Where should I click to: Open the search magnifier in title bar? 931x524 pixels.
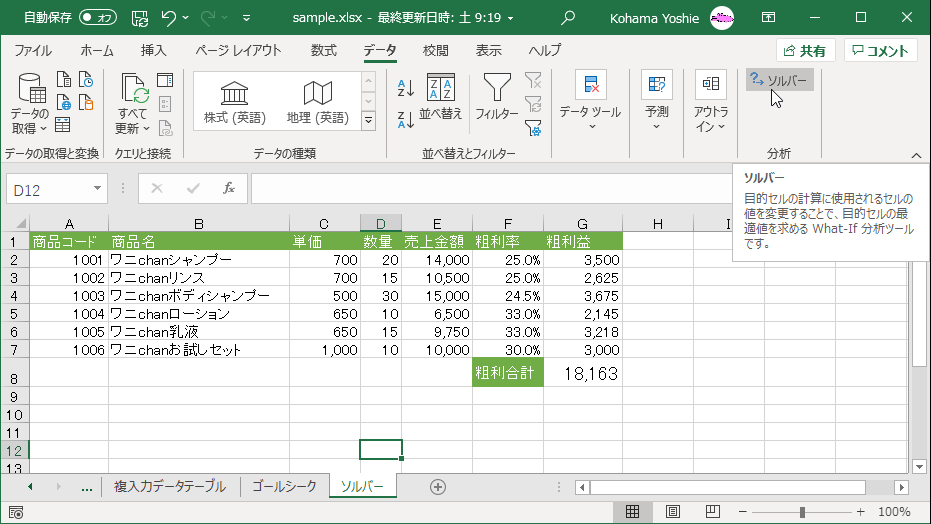568,18
